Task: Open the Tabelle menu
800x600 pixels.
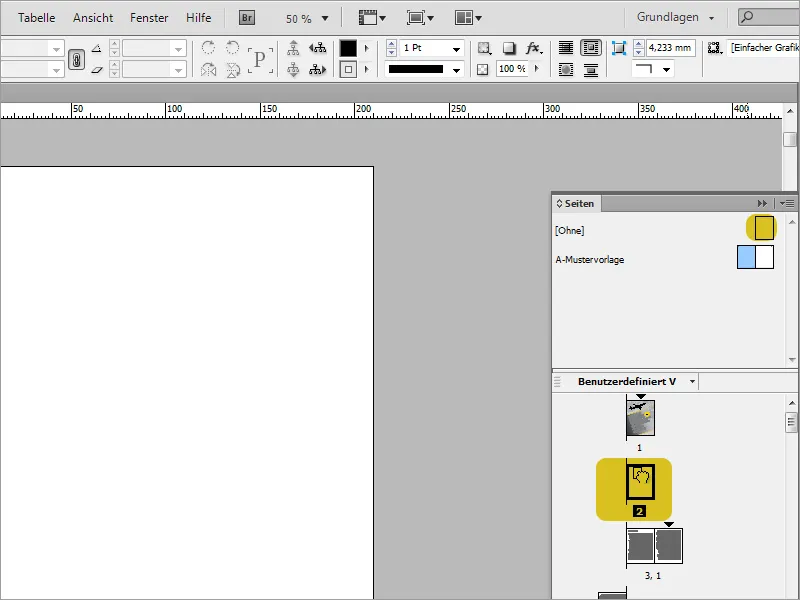Action: point(37,18)
